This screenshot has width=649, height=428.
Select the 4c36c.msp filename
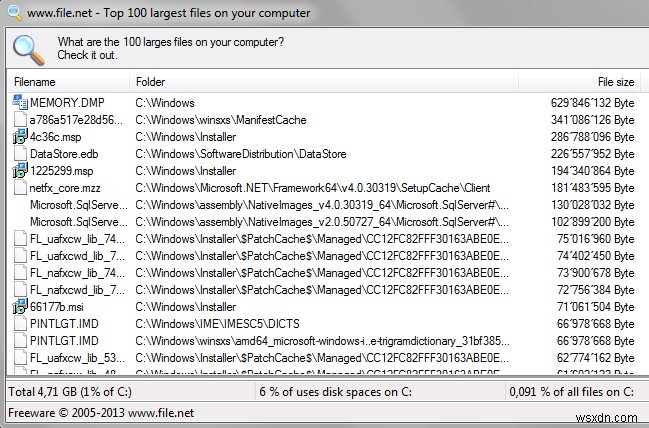[55, 137]
